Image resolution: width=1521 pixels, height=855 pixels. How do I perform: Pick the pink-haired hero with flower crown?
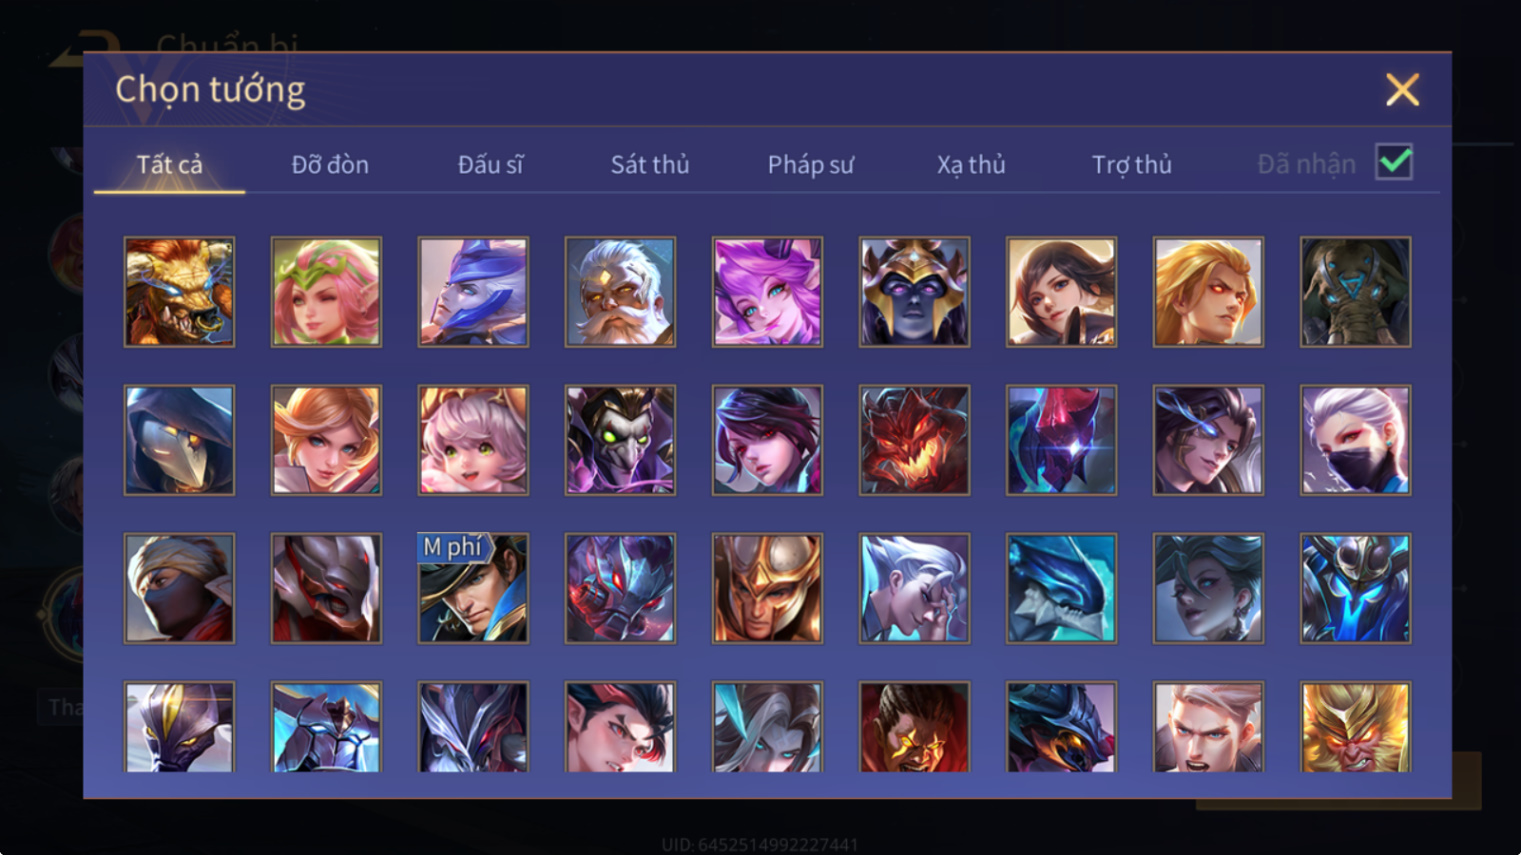(326, 292)
